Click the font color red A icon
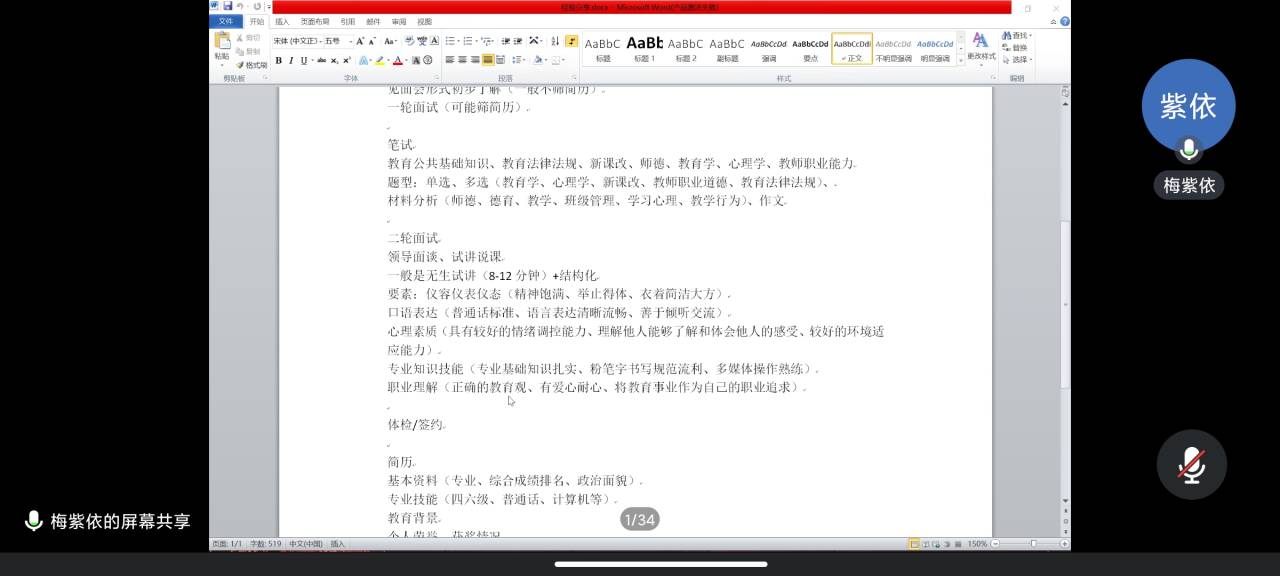 [398, 61]
